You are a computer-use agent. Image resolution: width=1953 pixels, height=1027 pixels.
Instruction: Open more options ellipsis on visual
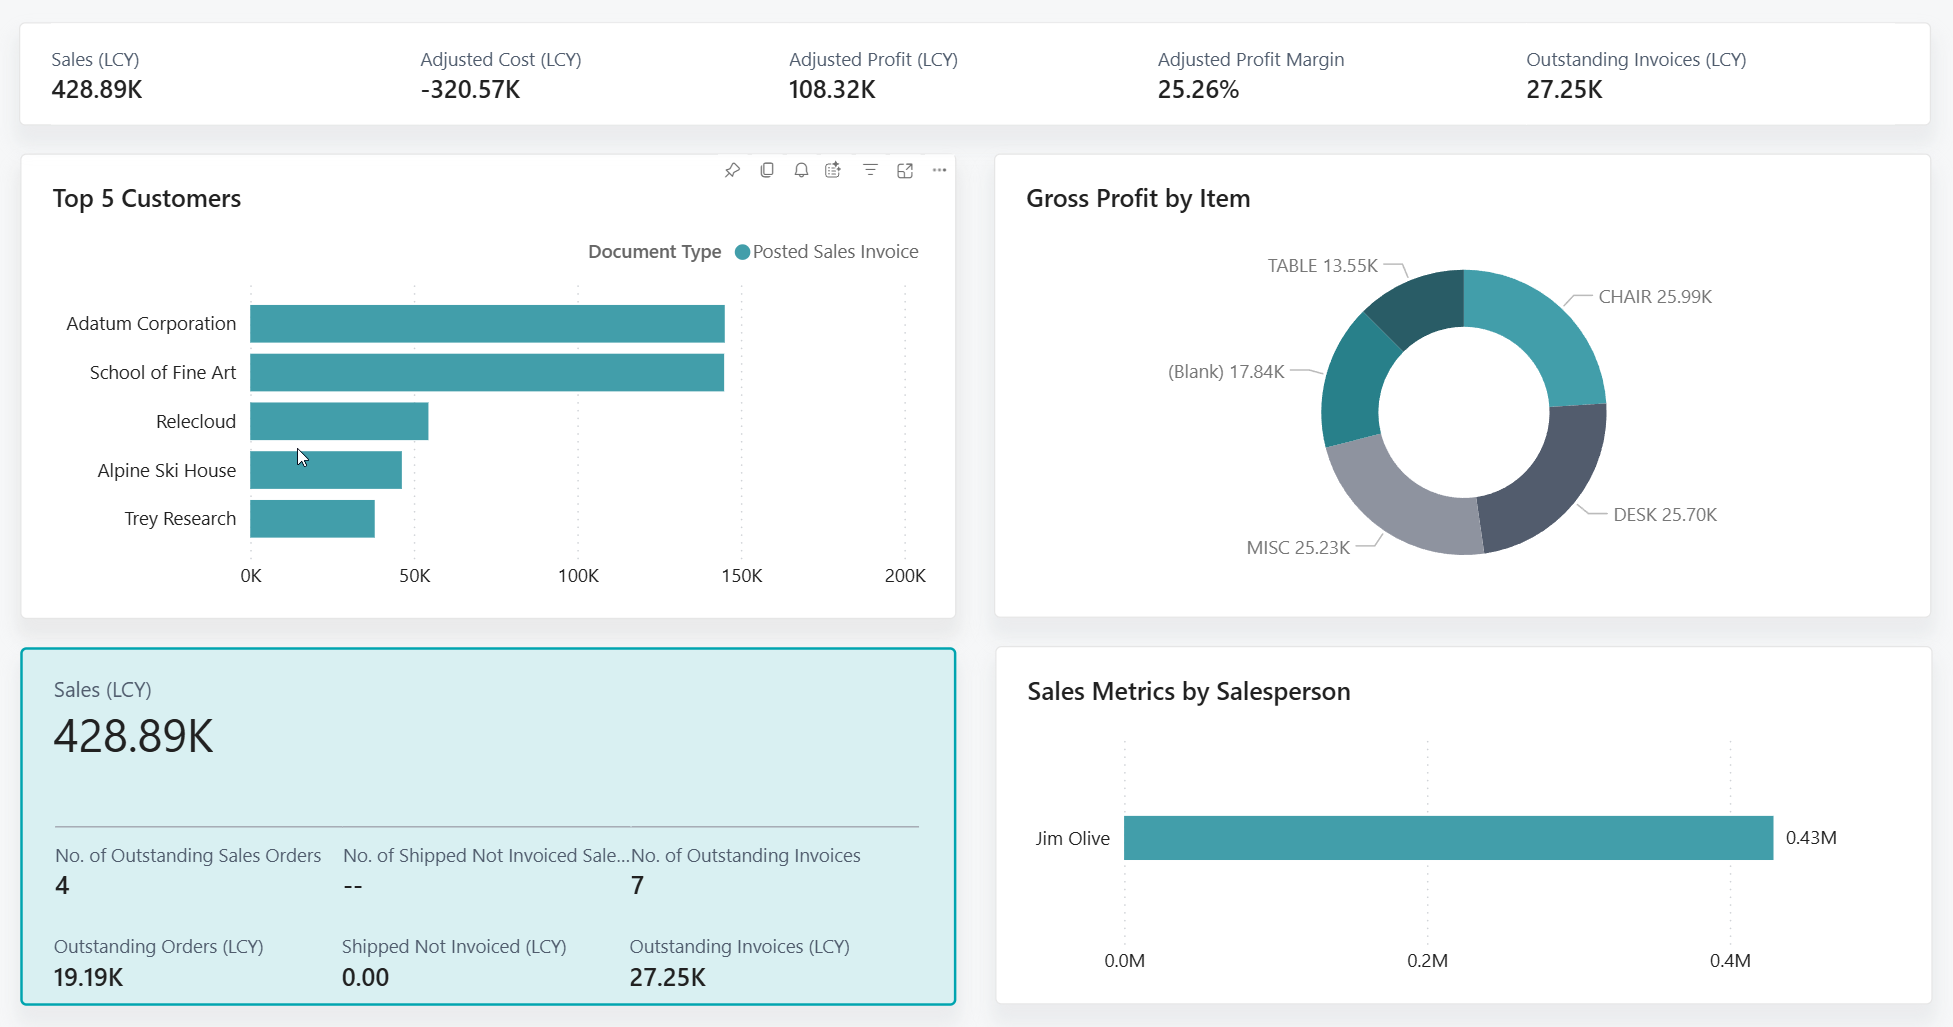[x=939, y=170]
